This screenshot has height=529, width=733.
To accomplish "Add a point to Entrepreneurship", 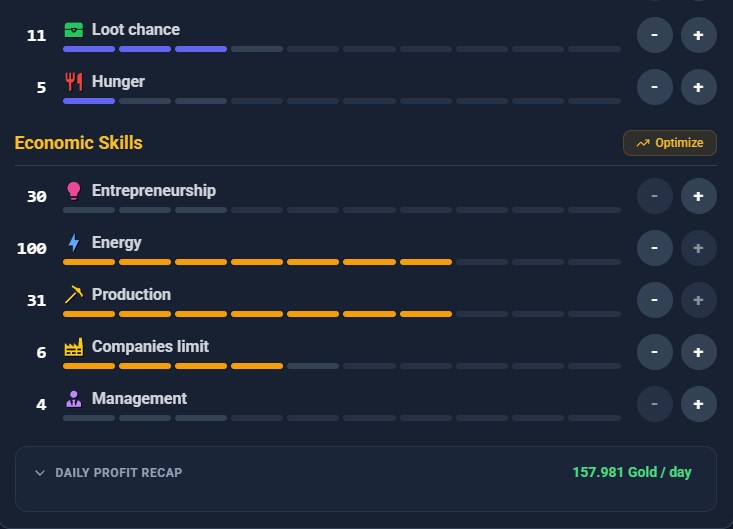I will (x=698, y=196).
